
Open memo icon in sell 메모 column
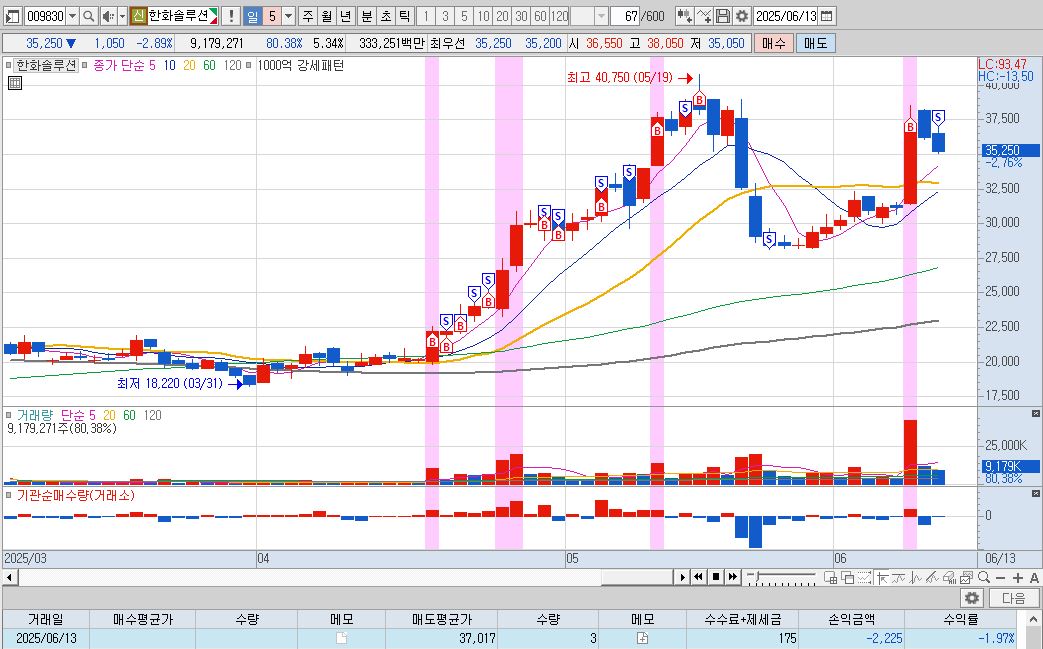[x=643, y=638]
